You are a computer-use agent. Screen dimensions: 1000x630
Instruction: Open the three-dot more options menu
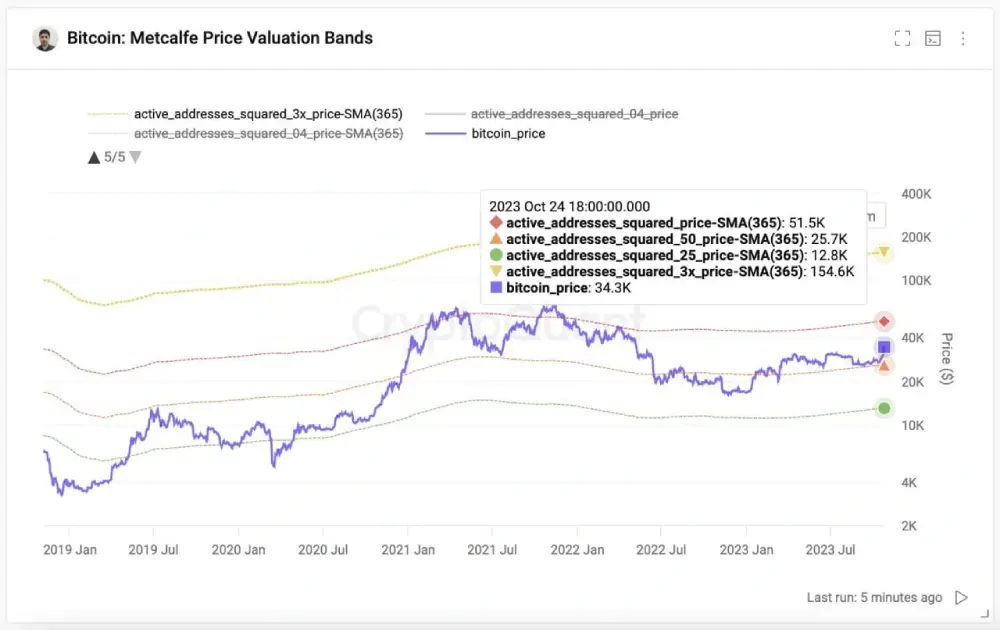[x=963, y=38]
